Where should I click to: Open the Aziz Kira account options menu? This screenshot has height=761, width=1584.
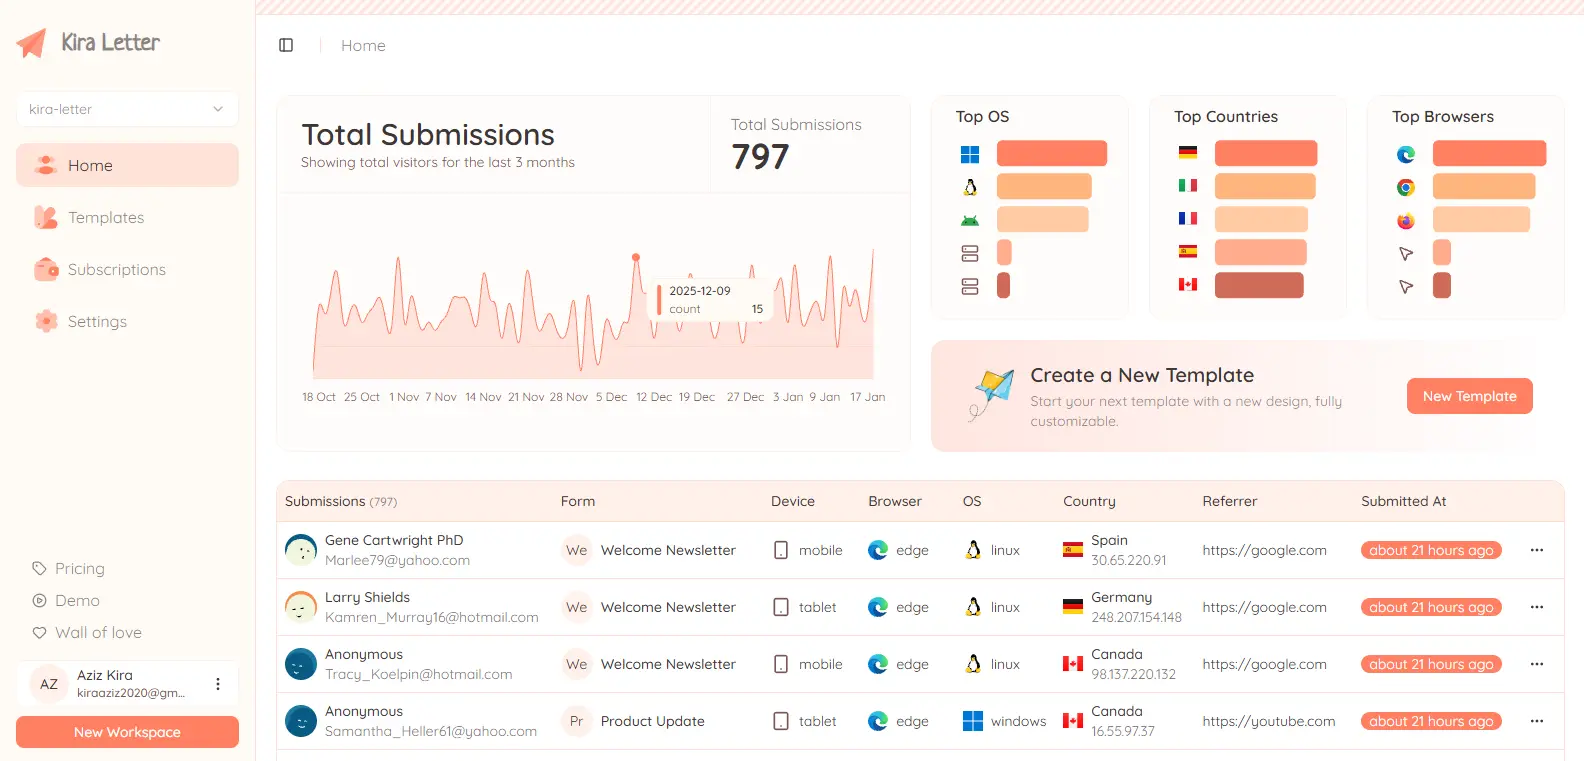point(218,684)
